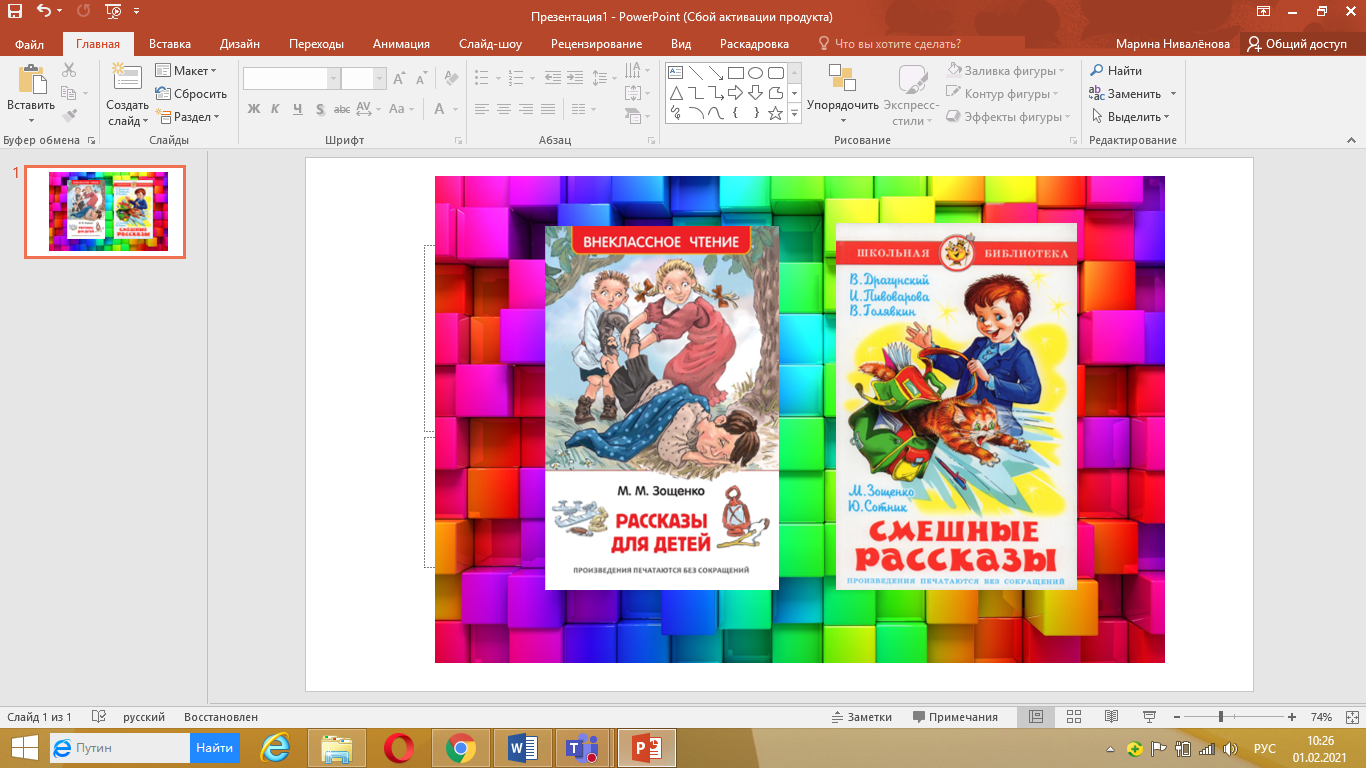Select the text box shape in gallery
The width and height of the screenshot is (1366, 768).
click(675, 73)
